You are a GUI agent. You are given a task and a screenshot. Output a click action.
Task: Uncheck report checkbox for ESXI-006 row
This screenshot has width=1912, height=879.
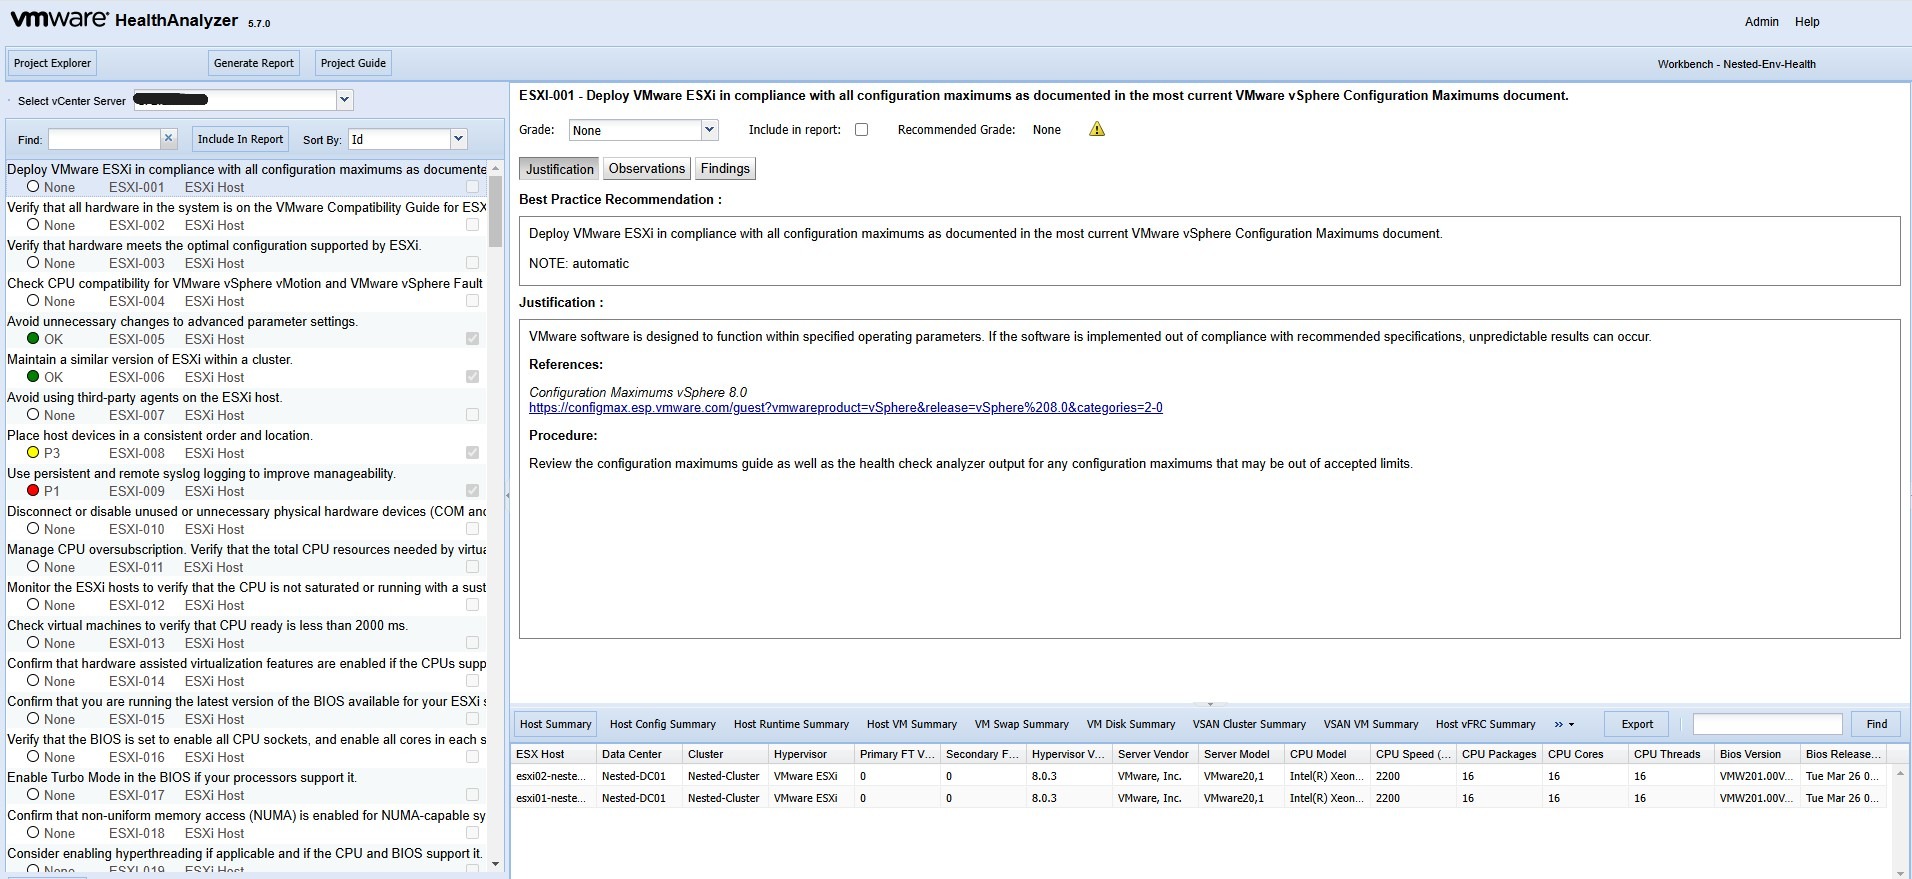click(x=472, y=376)
